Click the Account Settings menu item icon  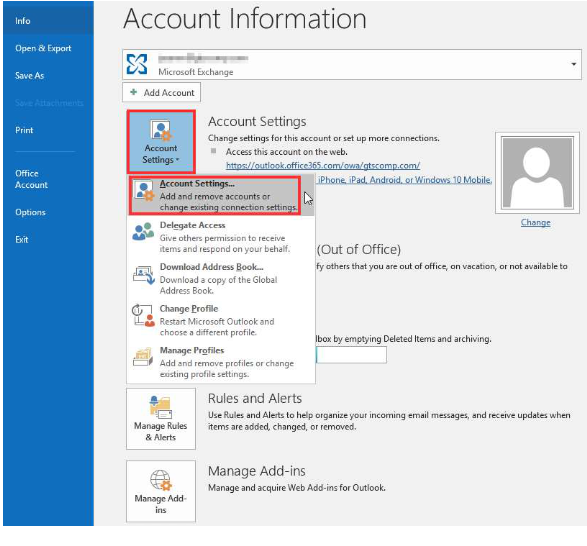click(x=144, y=191)
